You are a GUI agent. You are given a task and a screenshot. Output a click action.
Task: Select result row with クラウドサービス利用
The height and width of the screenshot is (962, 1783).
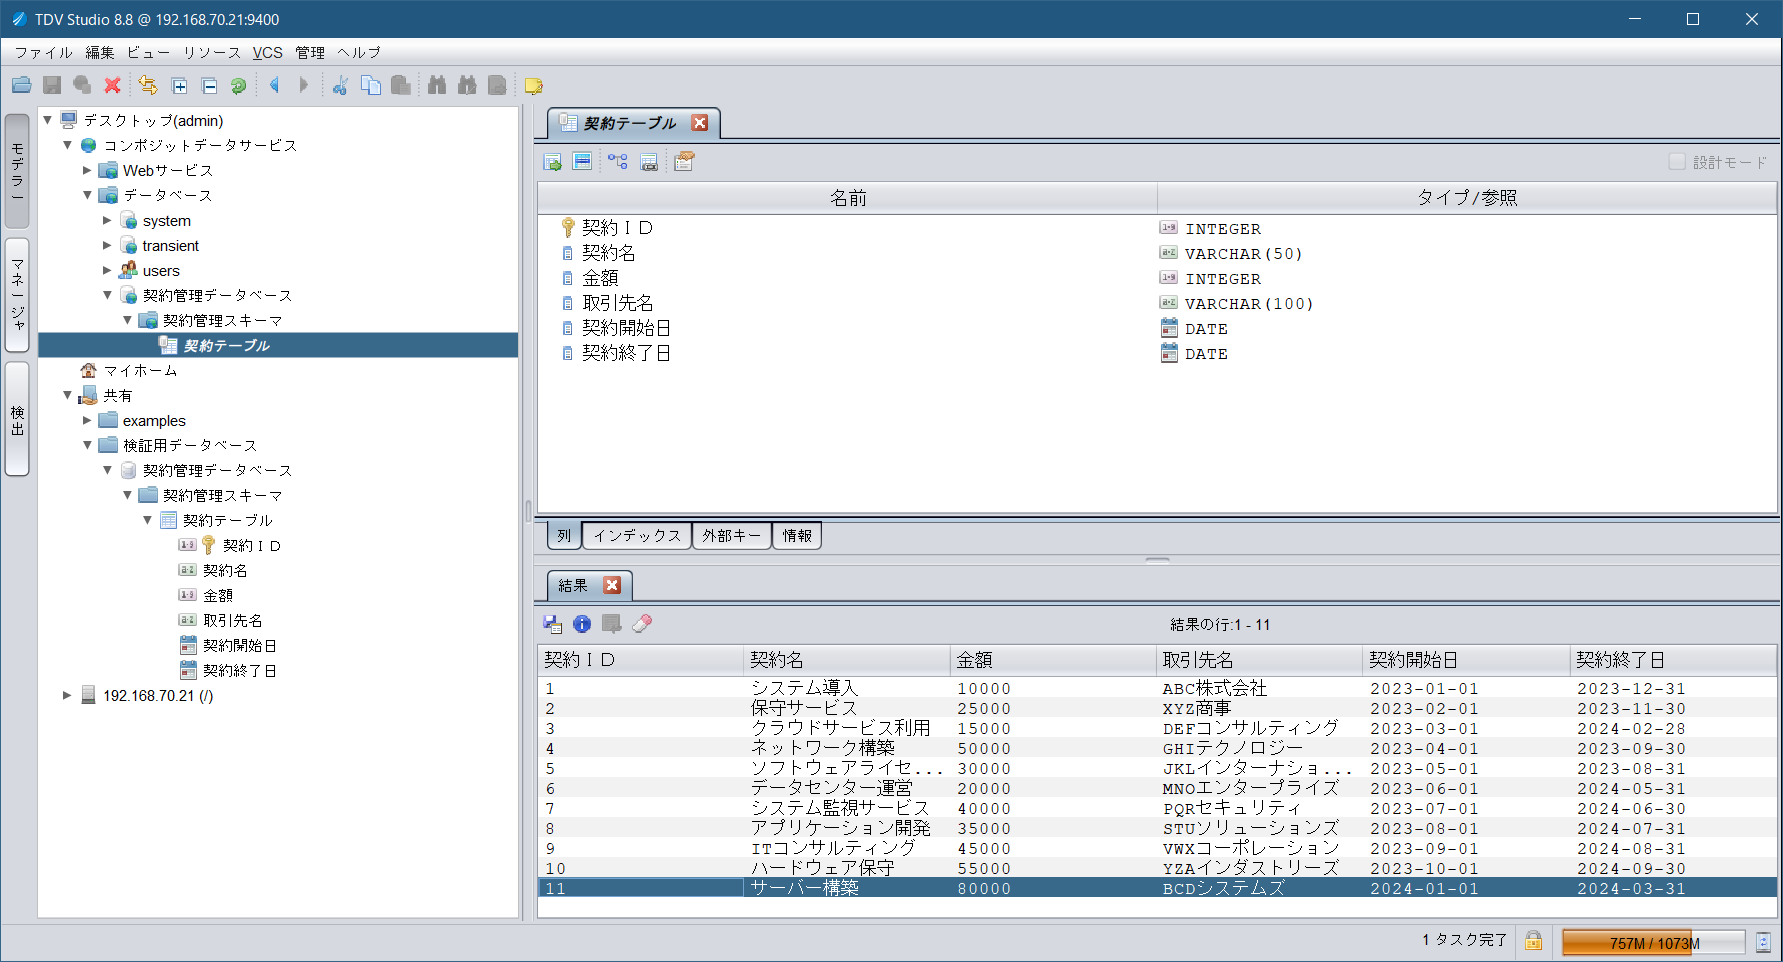1157,728
